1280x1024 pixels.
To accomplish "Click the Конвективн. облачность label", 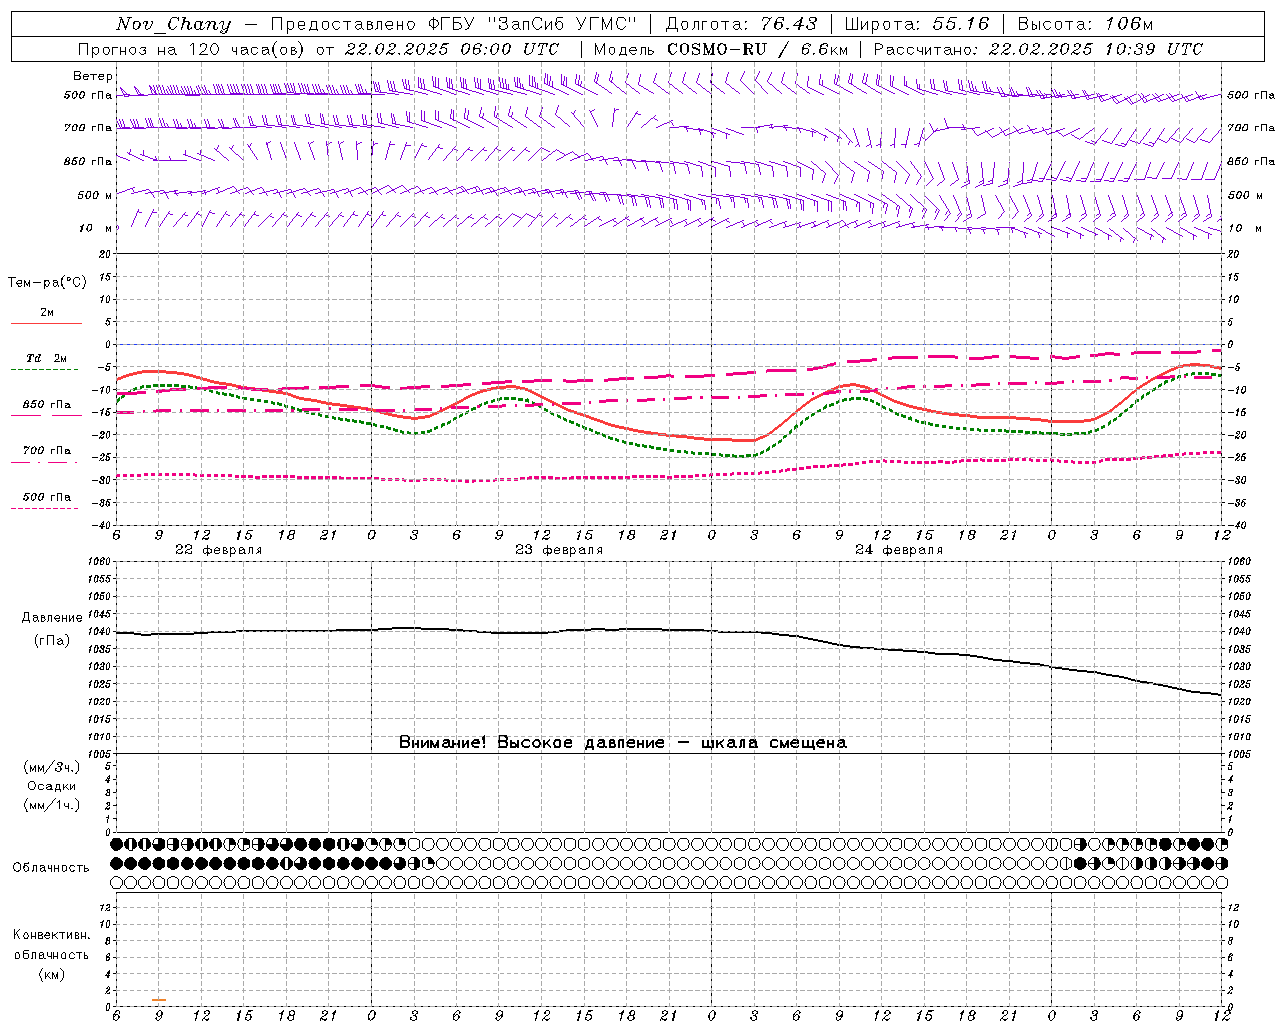I will [x=51, y=945].
